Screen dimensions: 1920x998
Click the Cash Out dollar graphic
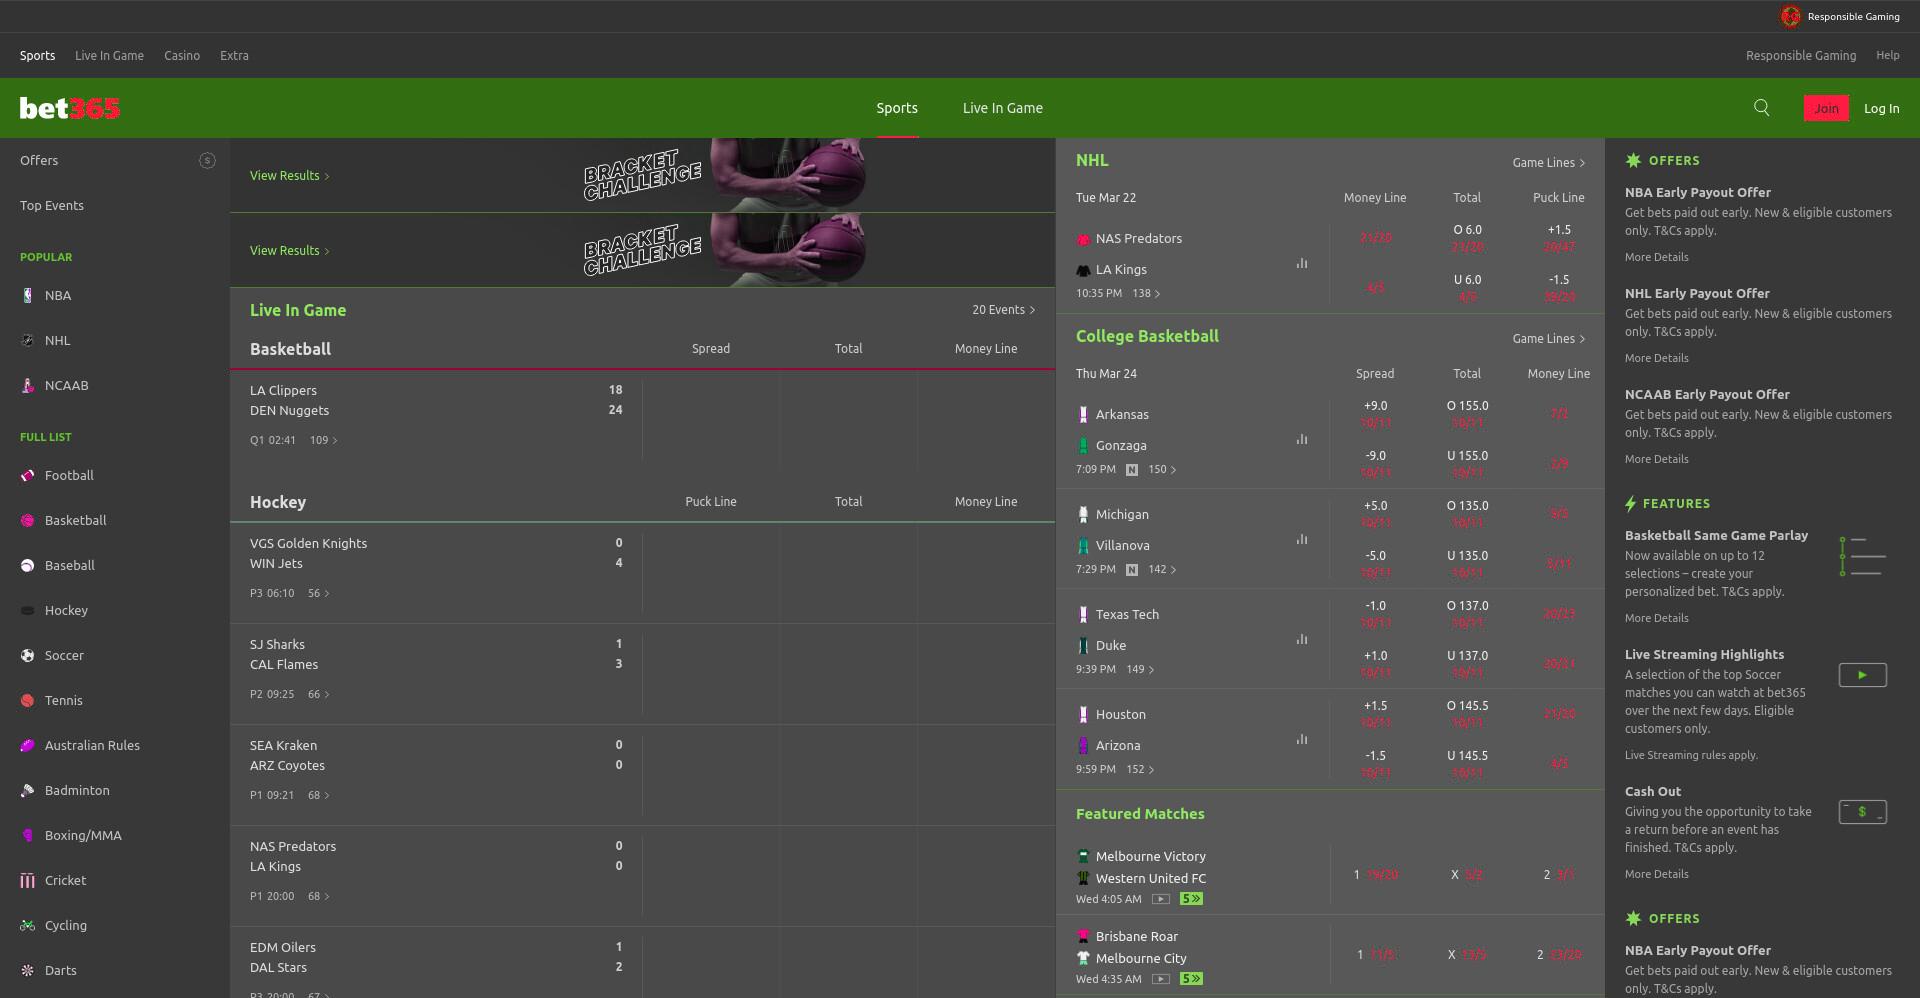click(1862, 812)
